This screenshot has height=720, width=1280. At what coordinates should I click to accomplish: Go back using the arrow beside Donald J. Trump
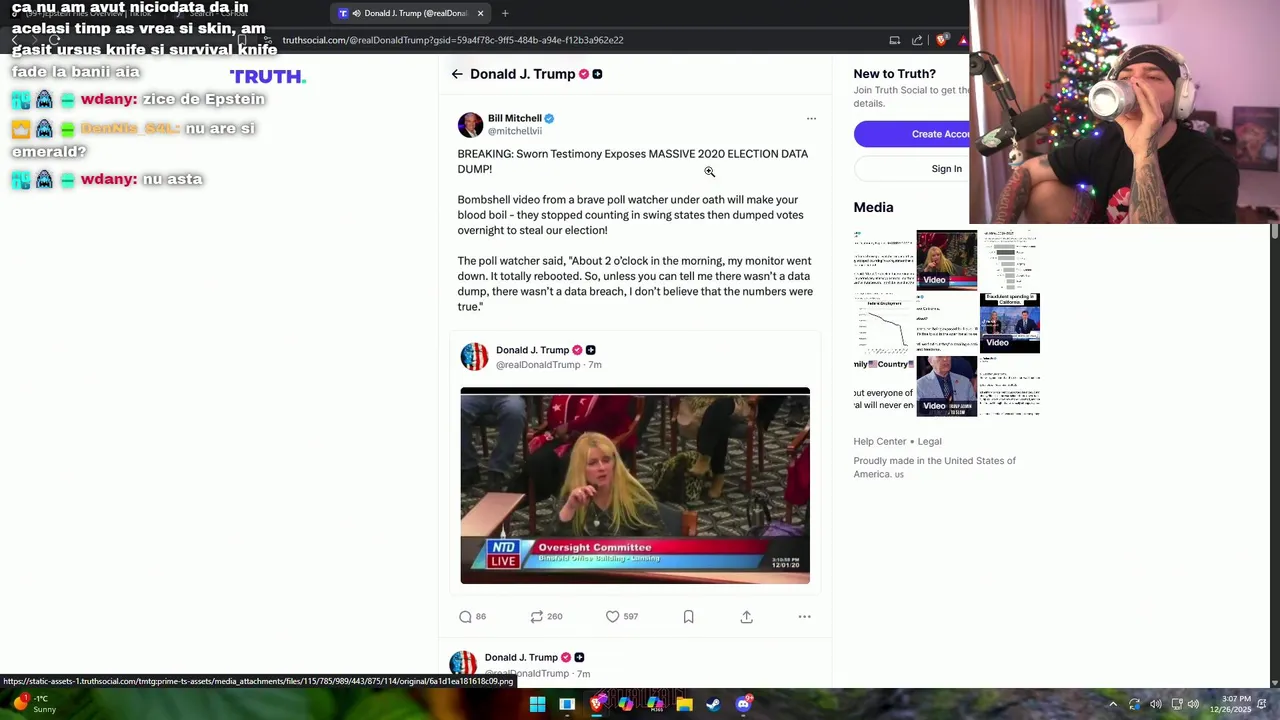pos(457,74)
